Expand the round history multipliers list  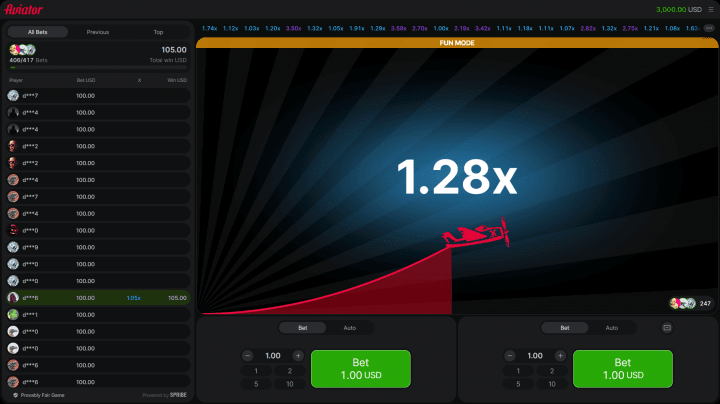709,28
